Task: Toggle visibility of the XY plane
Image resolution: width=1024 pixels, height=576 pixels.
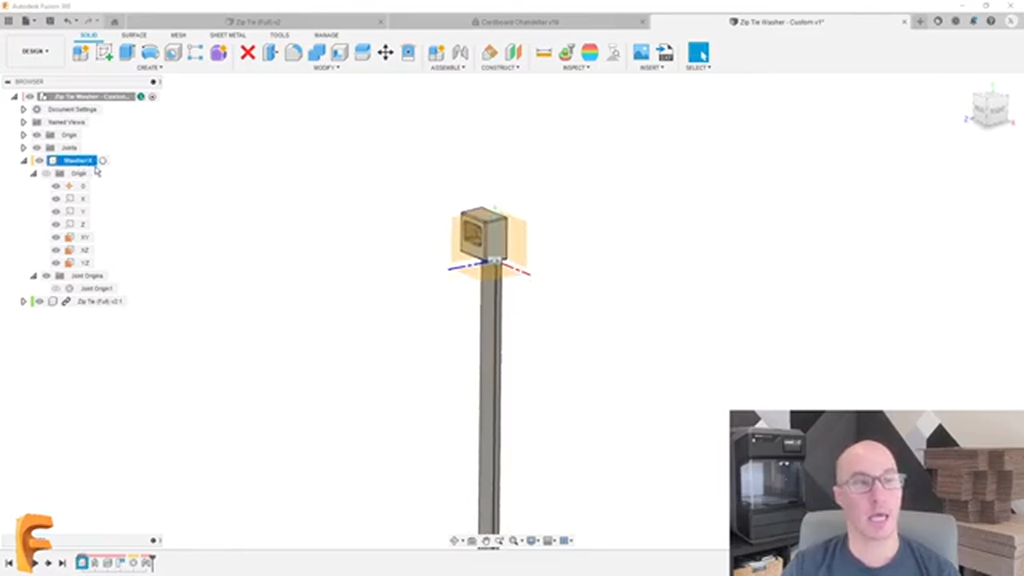Action: [56, 235]
